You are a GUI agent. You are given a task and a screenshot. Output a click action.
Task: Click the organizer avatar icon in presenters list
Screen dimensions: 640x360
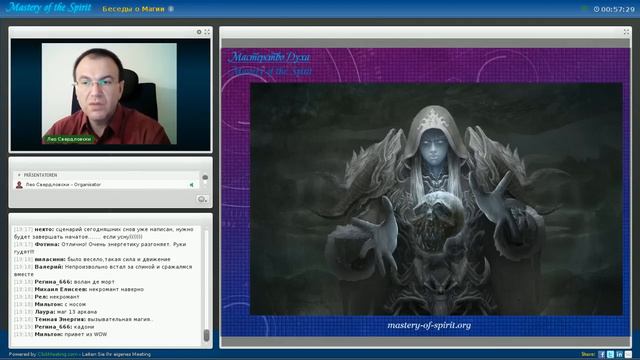tap(19, 185)
